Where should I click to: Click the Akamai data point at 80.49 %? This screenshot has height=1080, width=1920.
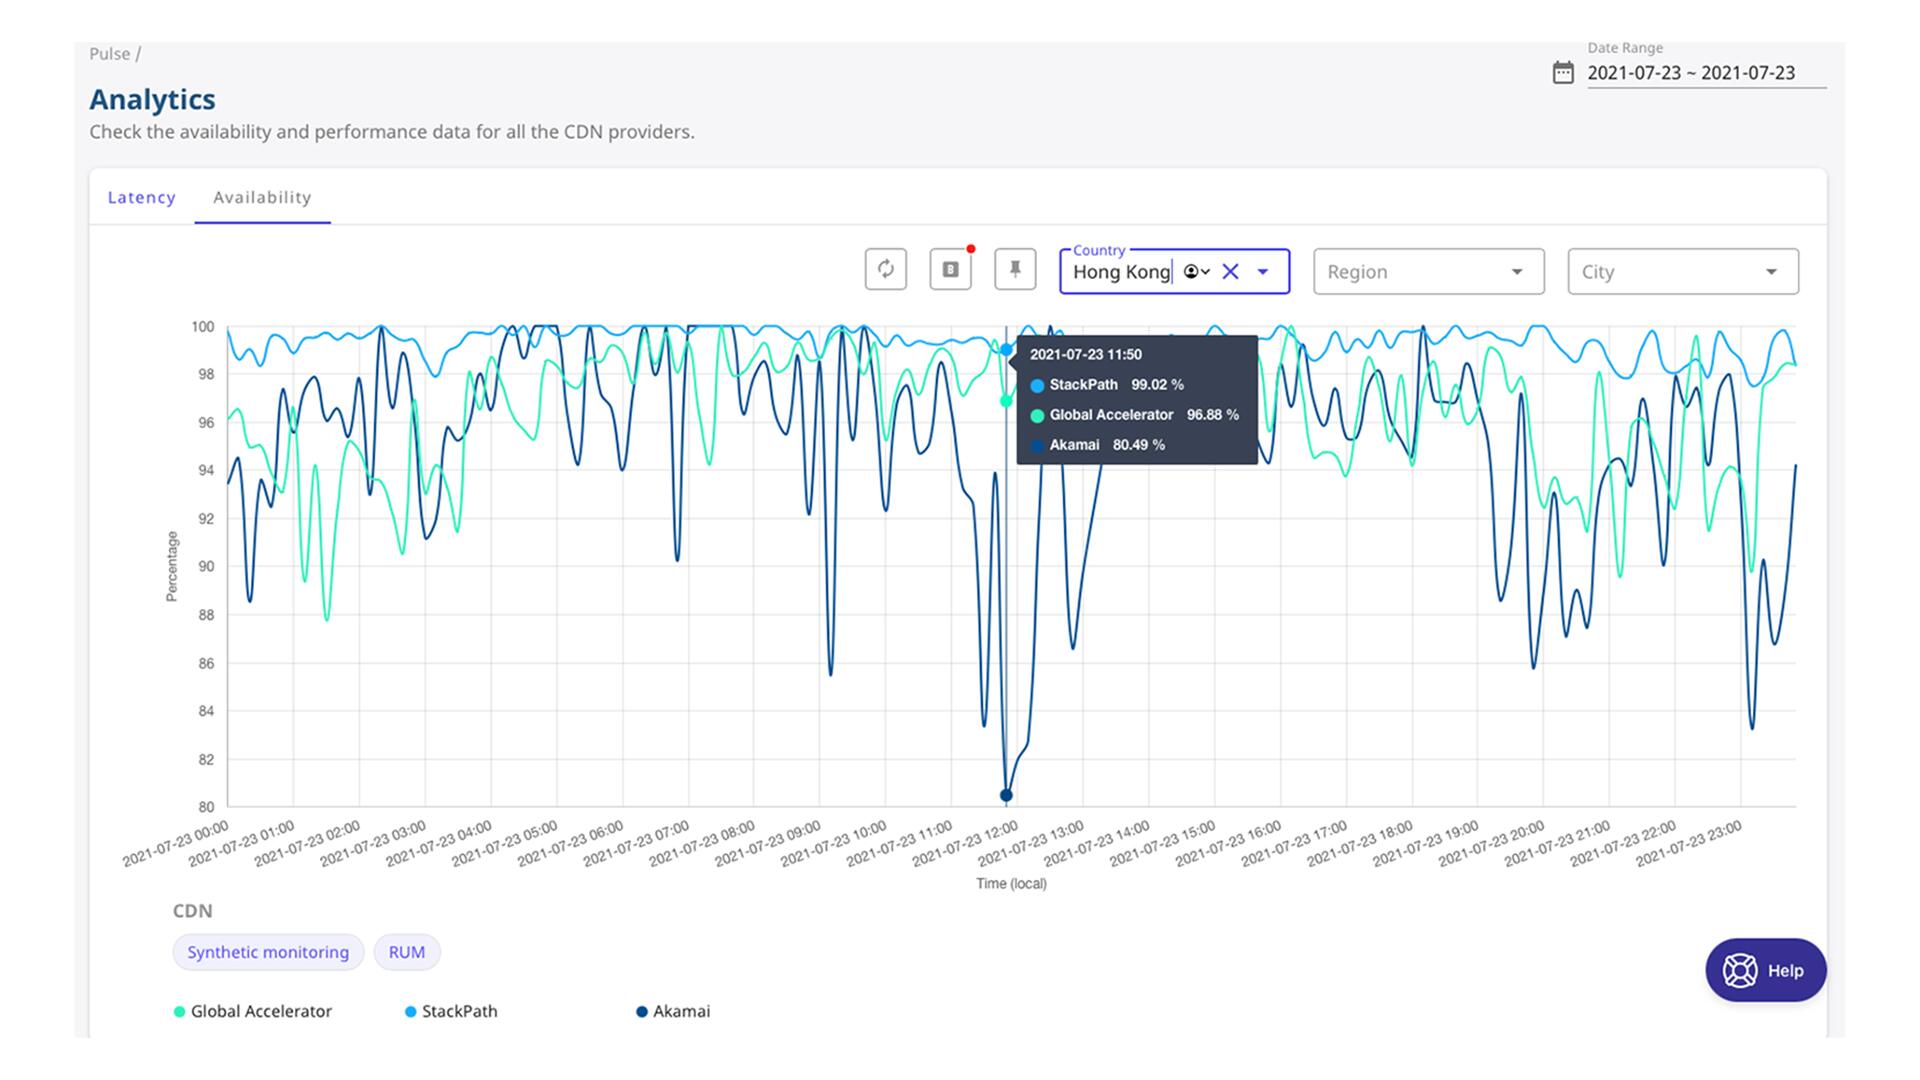(1006, 796)
